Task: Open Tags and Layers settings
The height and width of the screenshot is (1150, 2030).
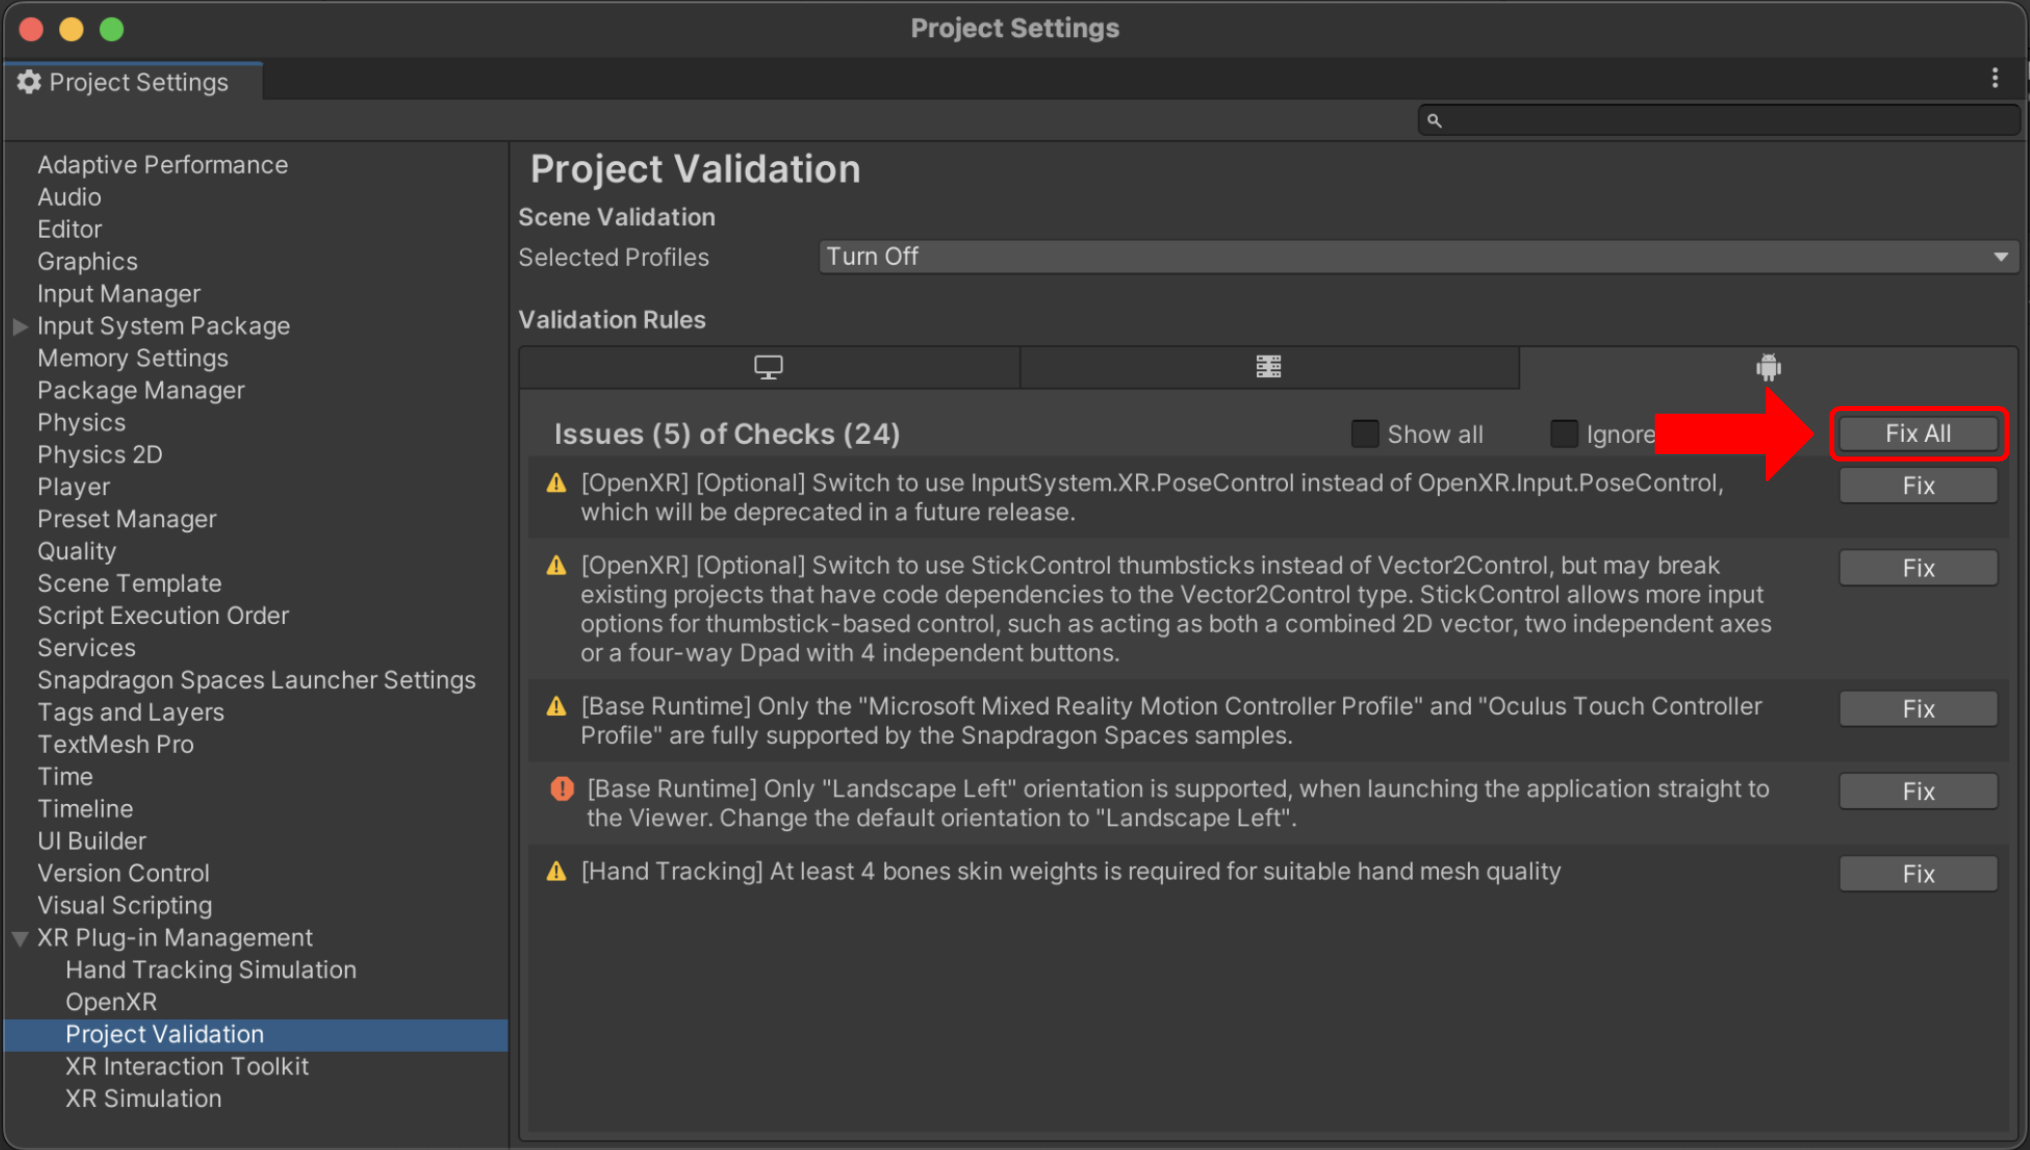Action: tap(131, 713)
